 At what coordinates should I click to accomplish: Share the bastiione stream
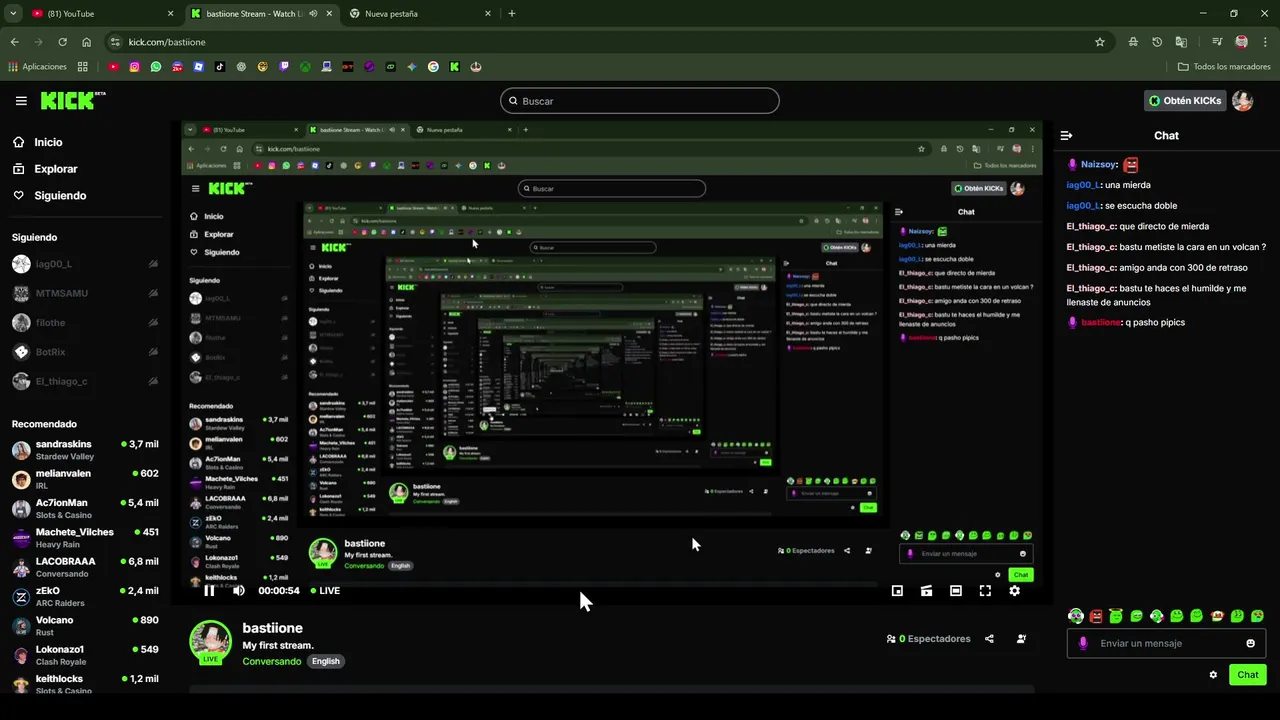pos(989,639)
